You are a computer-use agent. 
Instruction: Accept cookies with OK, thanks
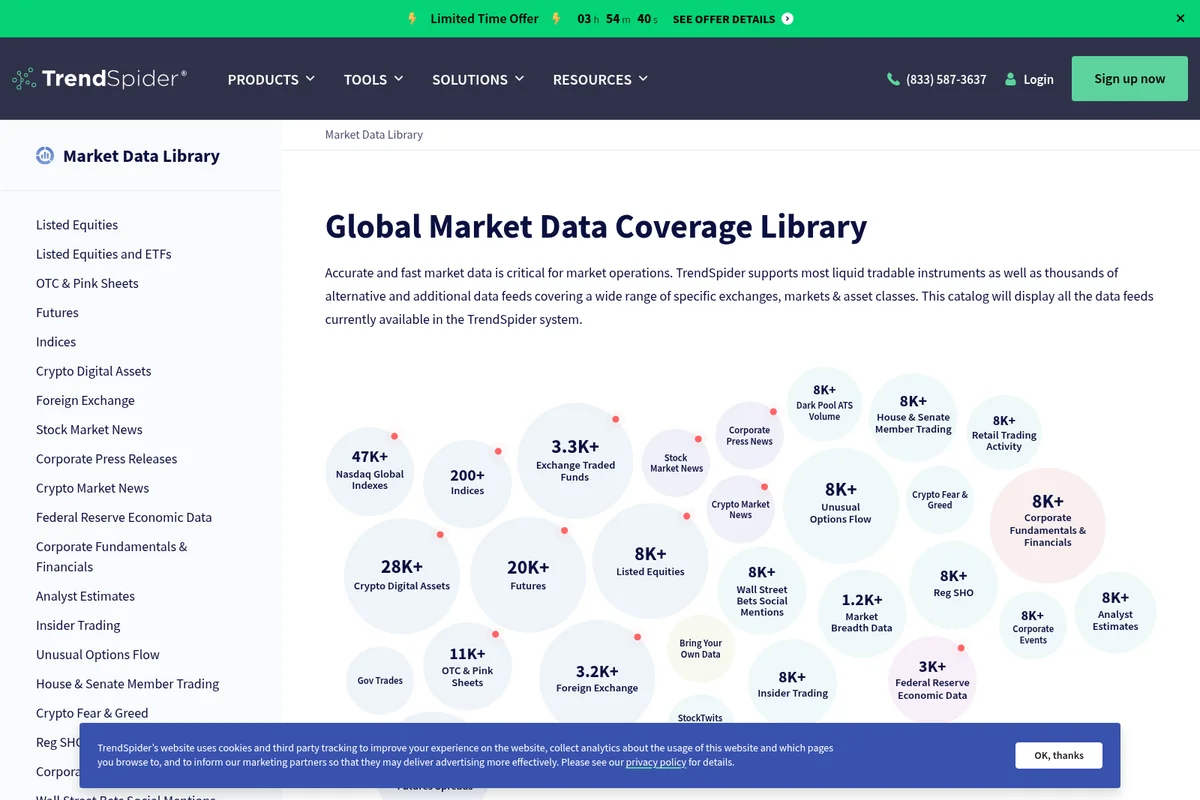click(x=1058, y=755)
